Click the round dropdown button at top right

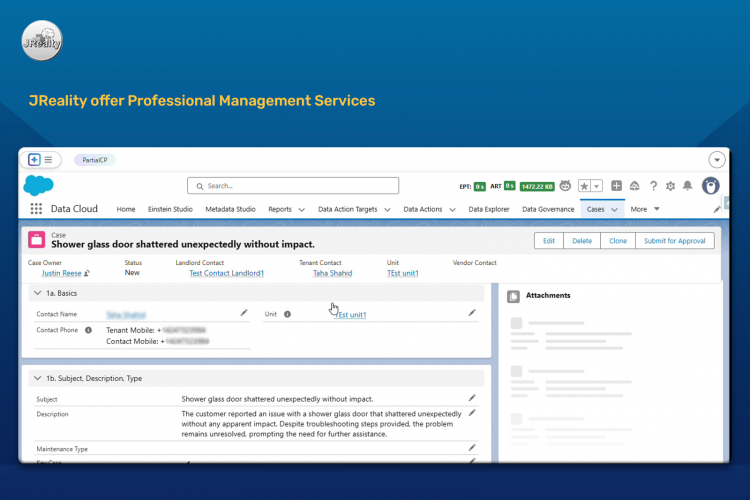[717, 160]
